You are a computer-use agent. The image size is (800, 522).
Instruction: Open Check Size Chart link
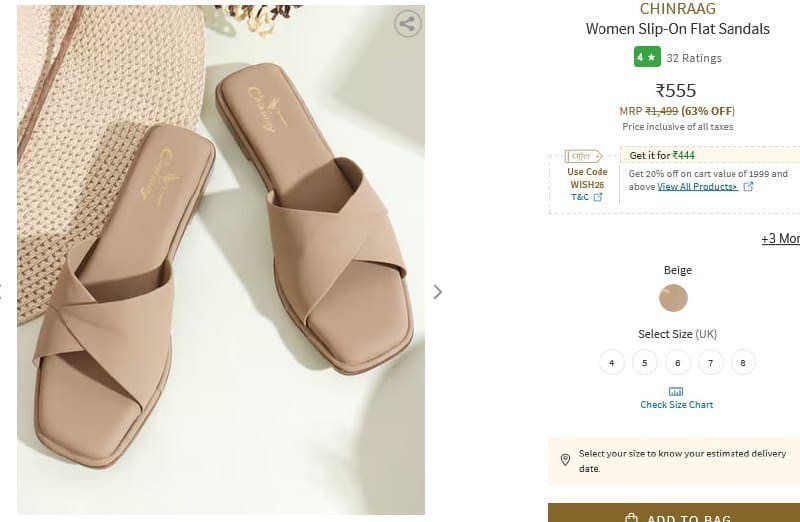[x=677, y=405]
